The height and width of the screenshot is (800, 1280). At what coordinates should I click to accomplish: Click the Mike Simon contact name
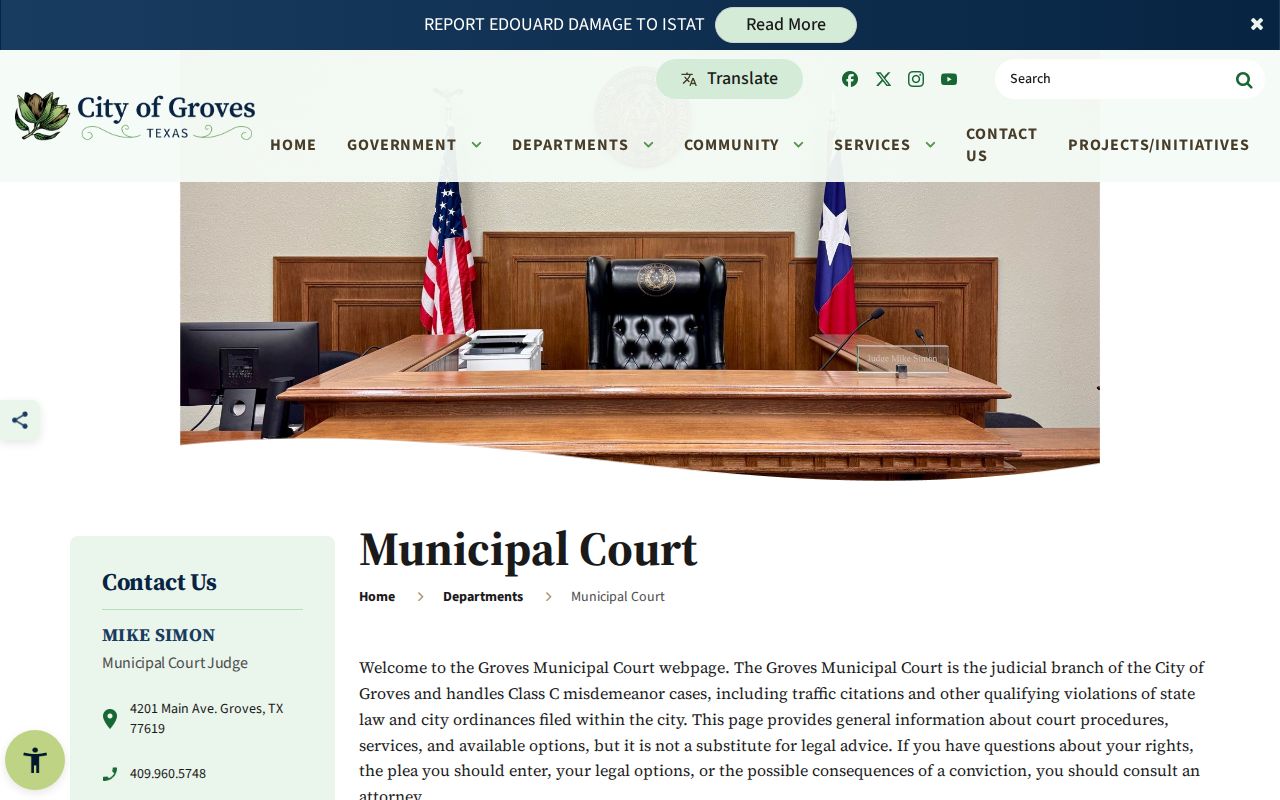click(158, 635)
